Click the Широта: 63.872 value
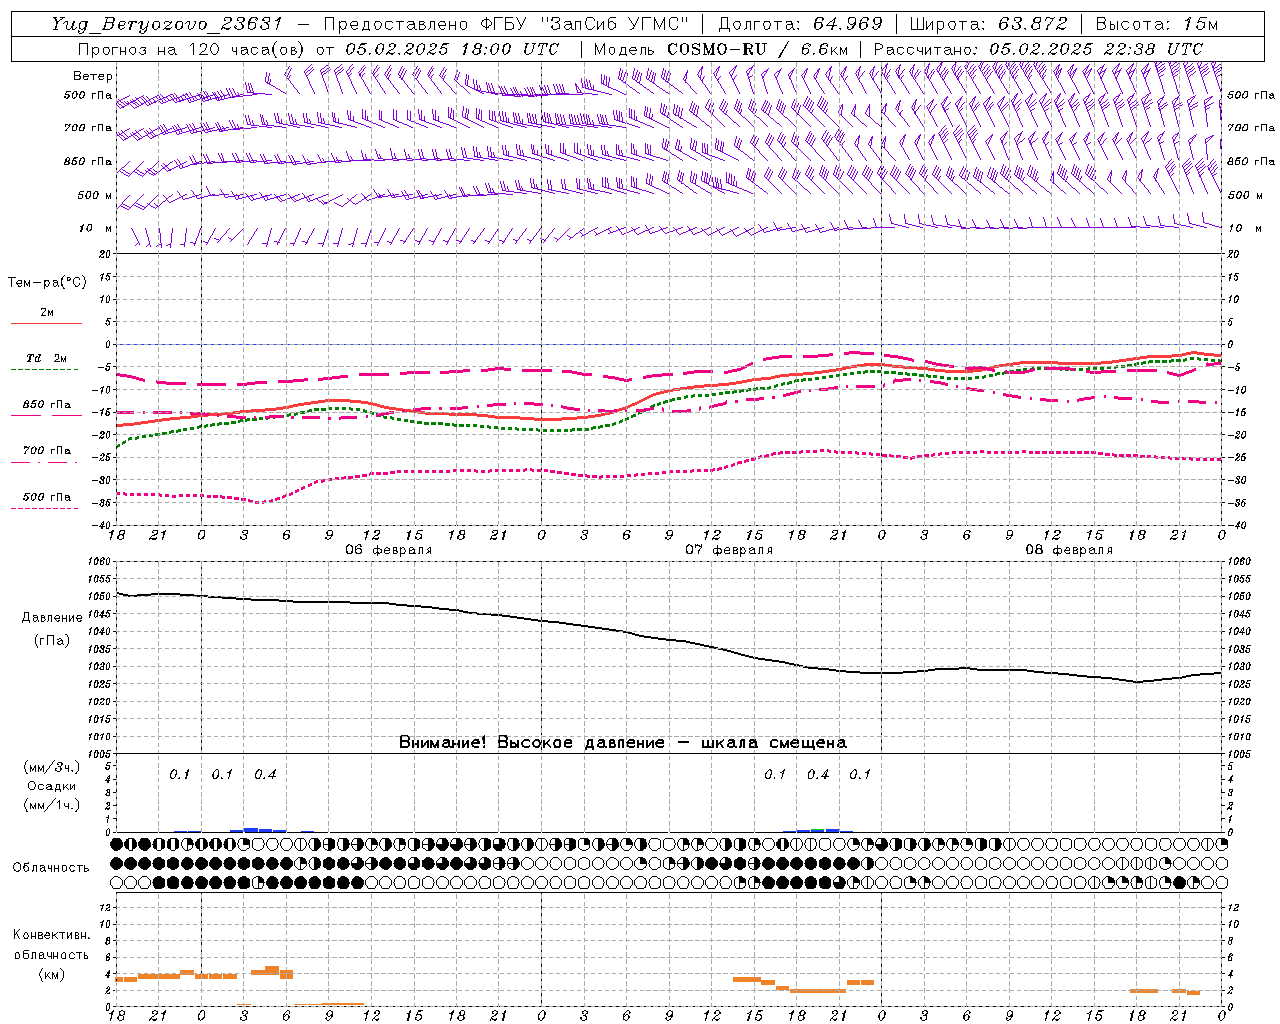1280x1024 pixels. [988, 24]
